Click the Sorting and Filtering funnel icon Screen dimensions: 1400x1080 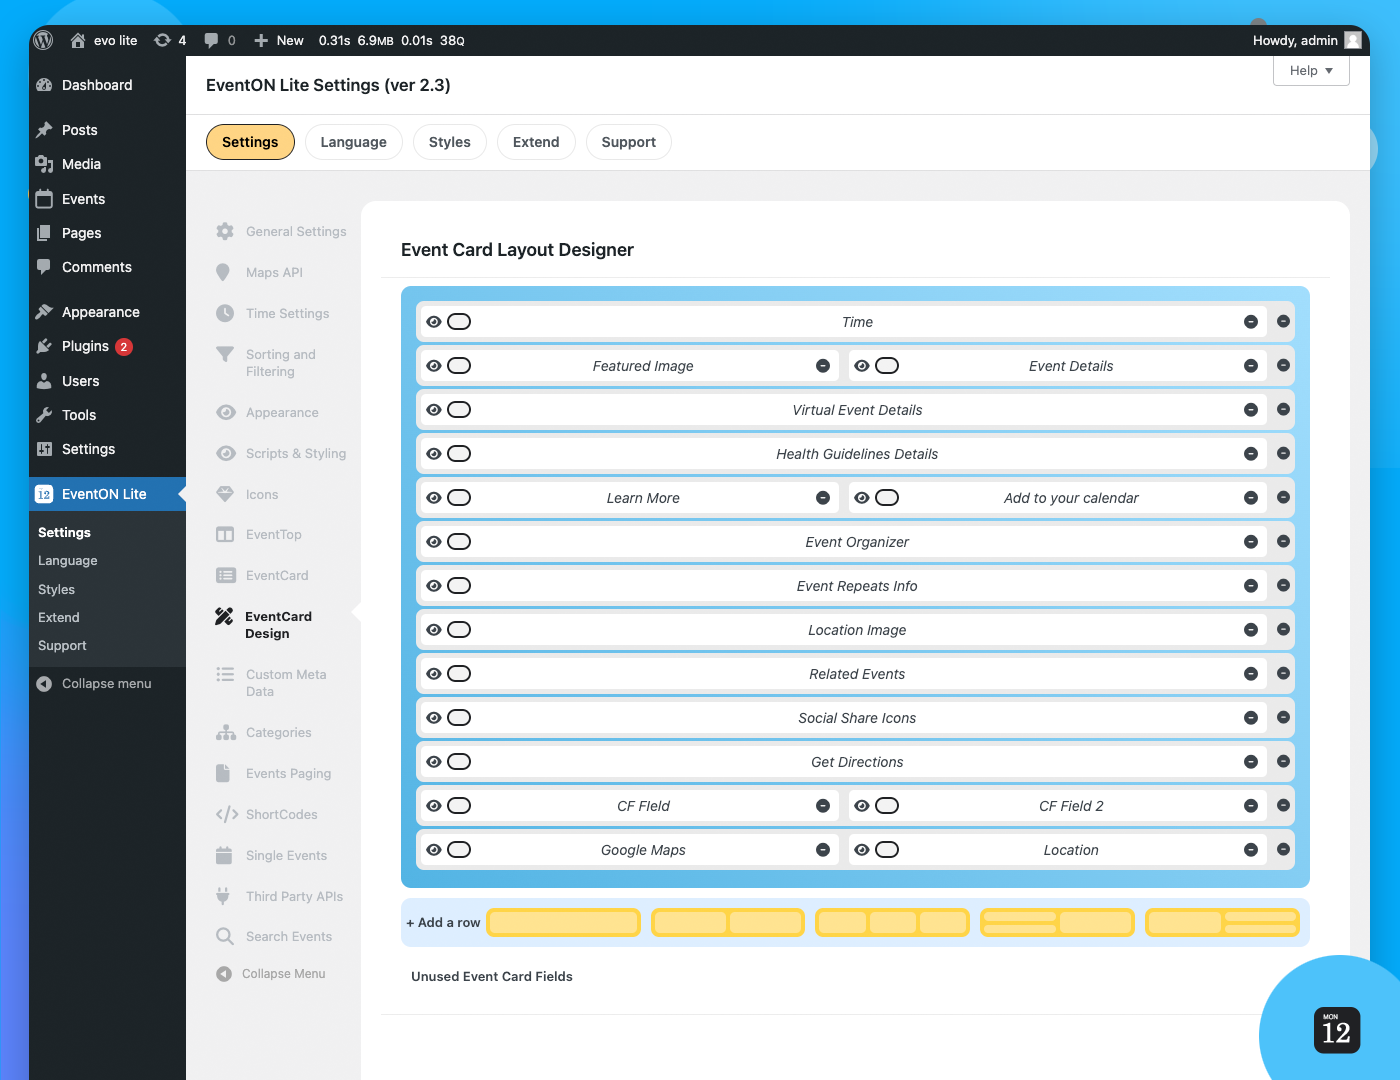pyautogui.click(x=225, y=354)
